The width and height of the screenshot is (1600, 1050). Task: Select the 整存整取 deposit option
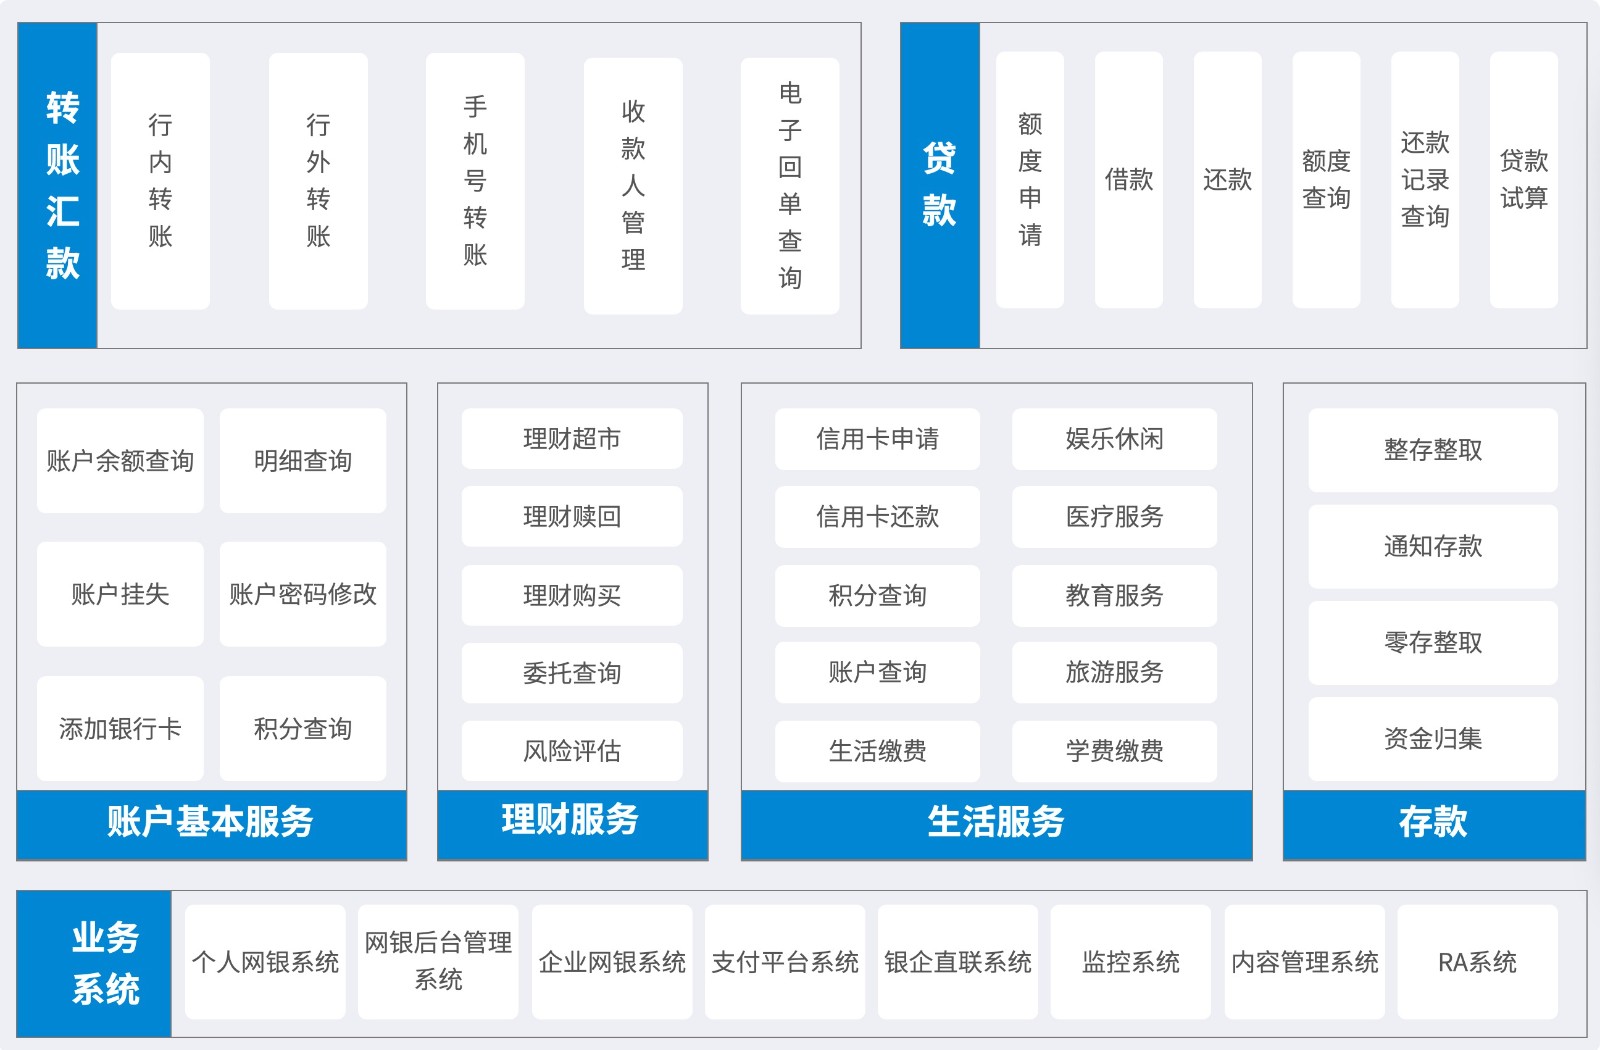[1432, 450]
